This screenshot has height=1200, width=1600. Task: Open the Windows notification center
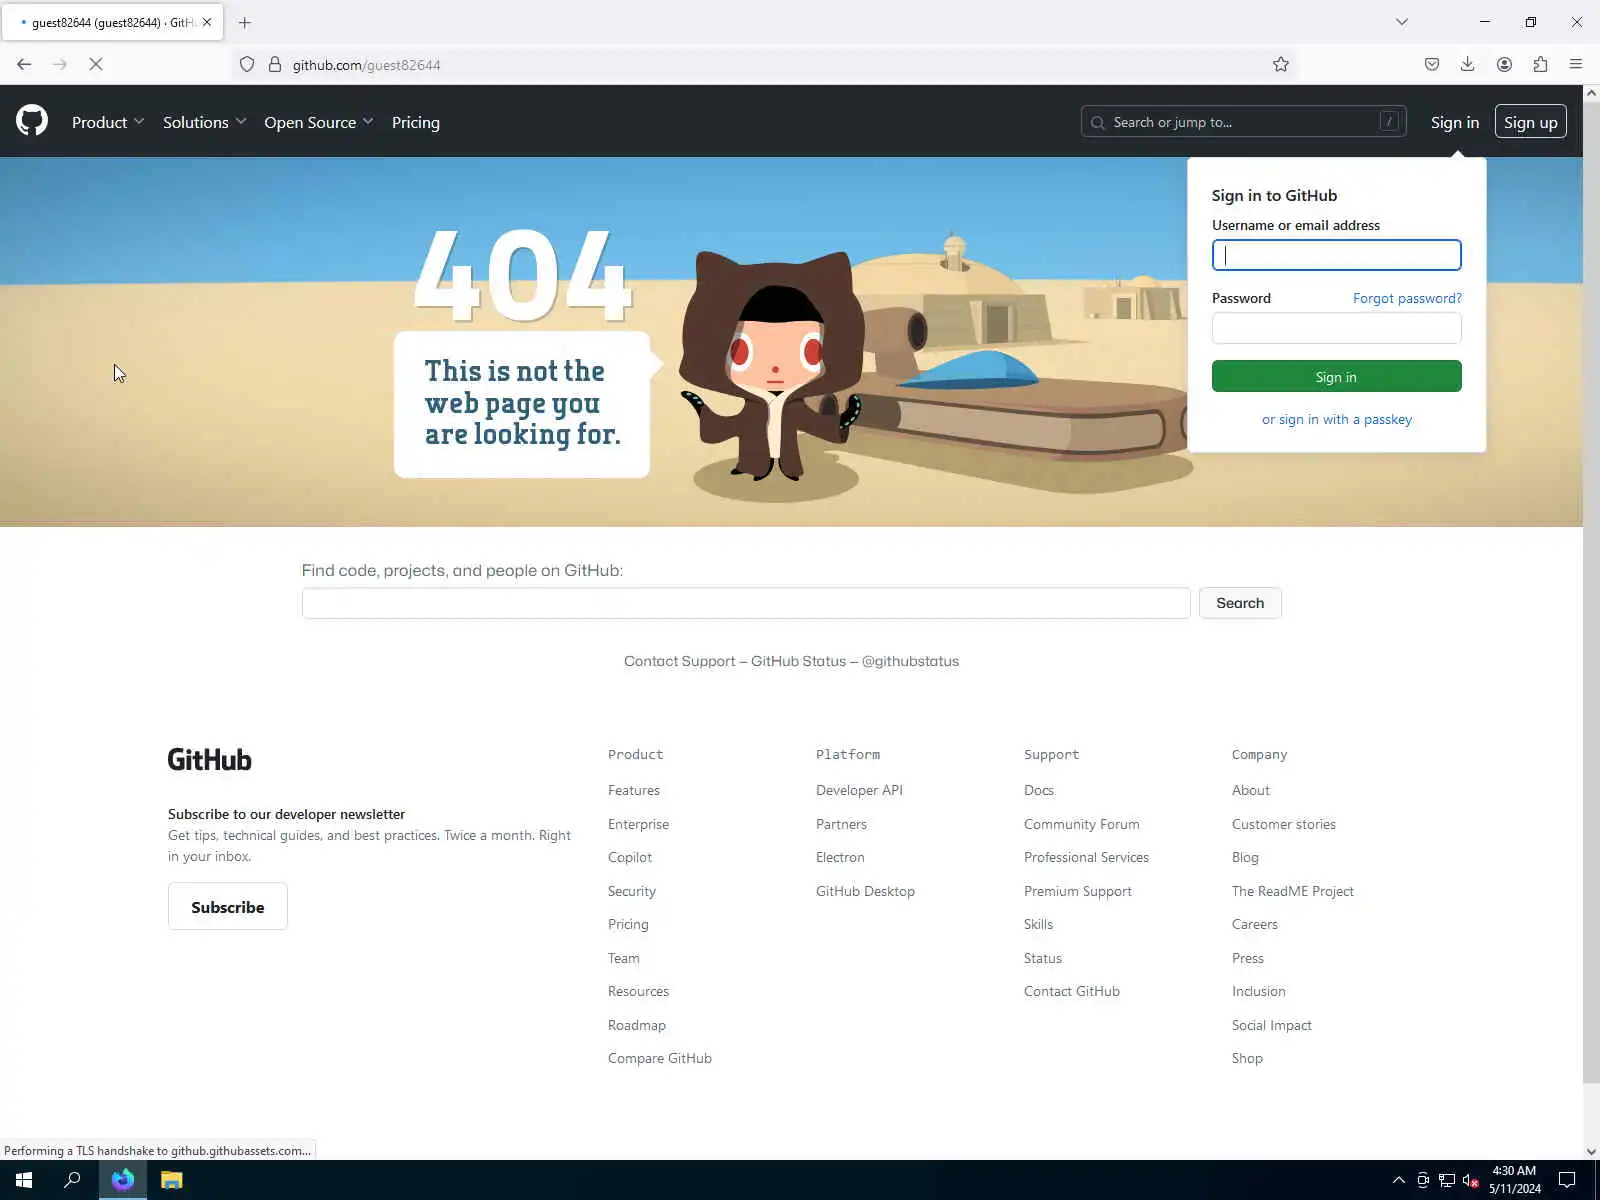pos(1567,1180)
